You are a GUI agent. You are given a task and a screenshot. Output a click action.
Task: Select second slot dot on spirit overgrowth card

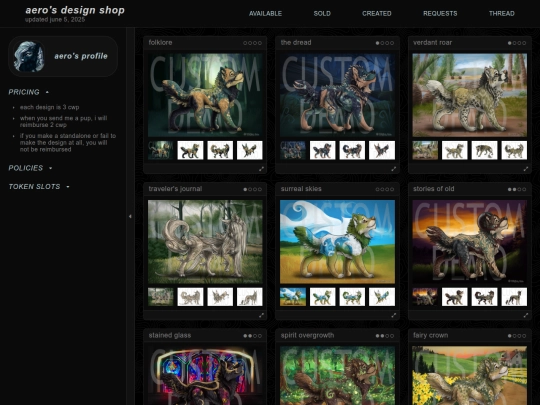(382, 336)
